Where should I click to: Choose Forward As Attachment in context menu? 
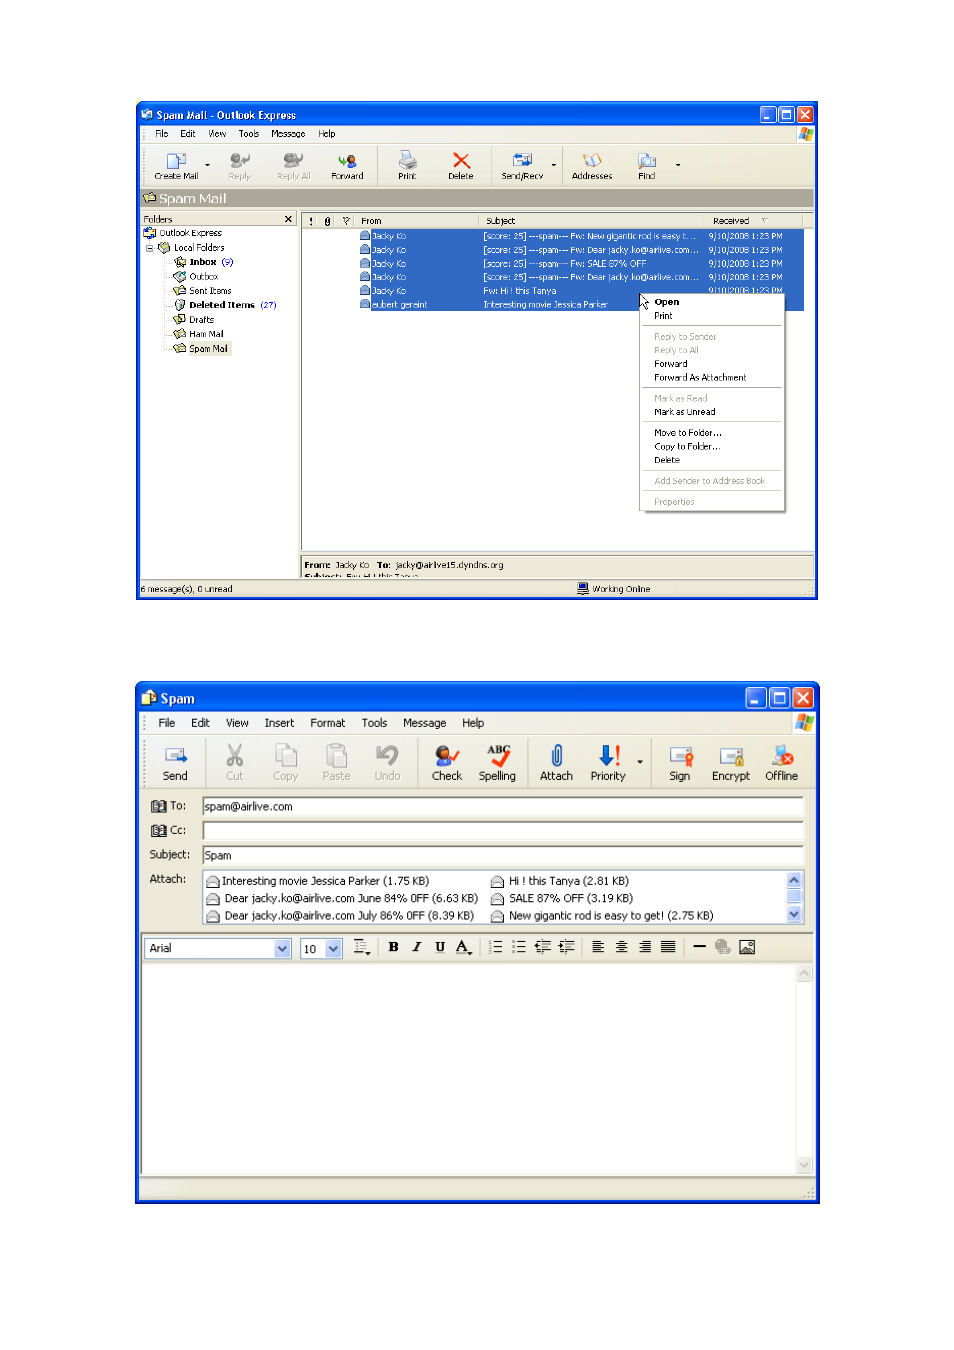pyautogui.click(x=700, y=378)
